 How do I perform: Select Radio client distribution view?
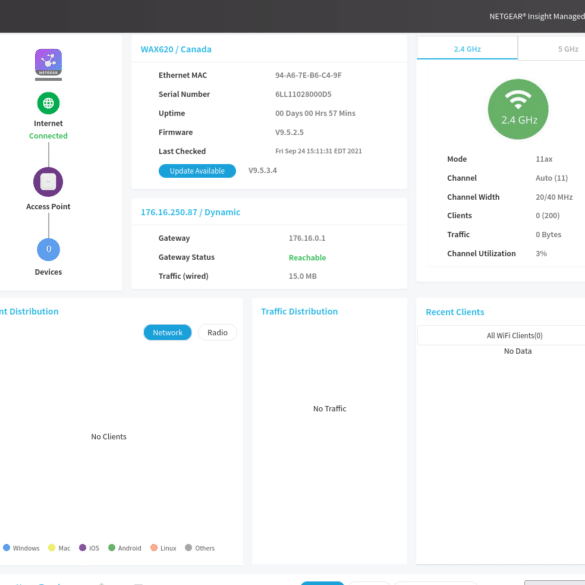[x=218, y=332]
